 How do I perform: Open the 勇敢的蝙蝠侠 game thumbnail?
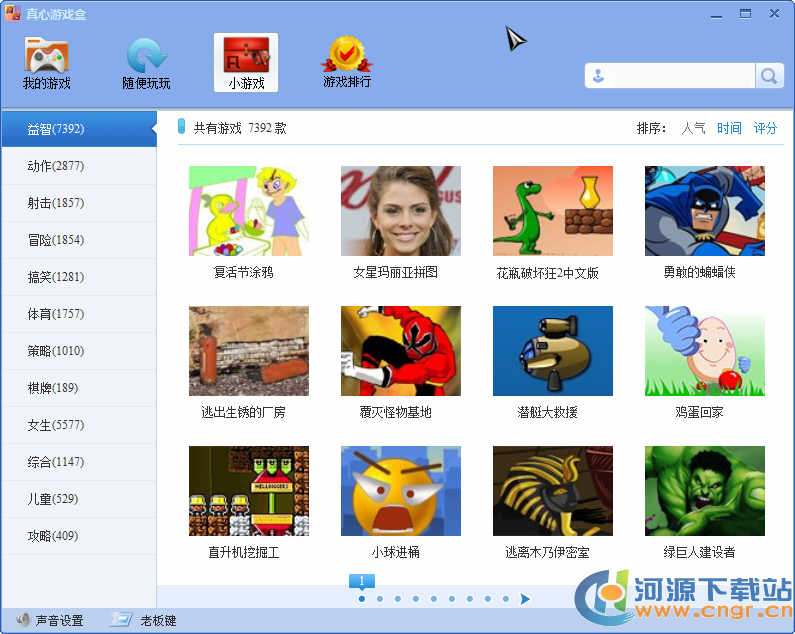point(704,211)
